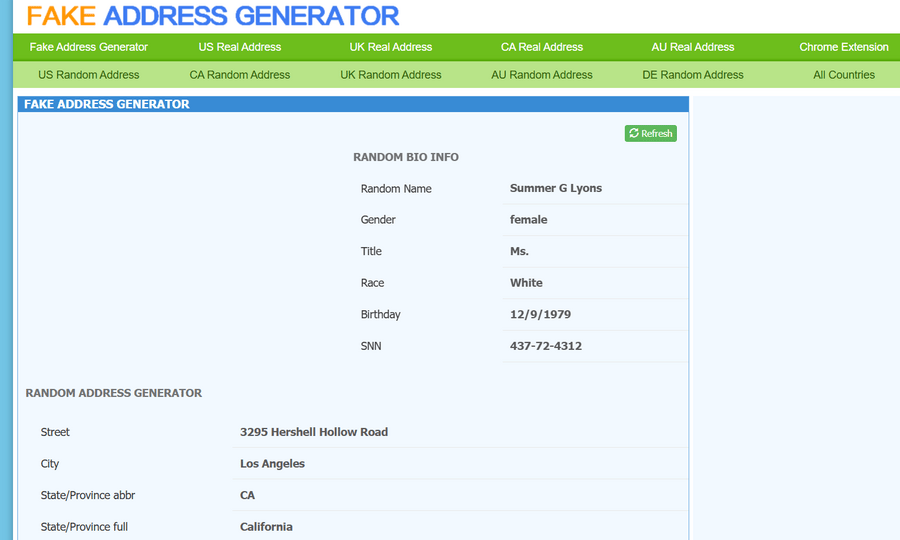Click the SNN value 437-72-4312
This screenshot has height=540, width=900.
546,346
